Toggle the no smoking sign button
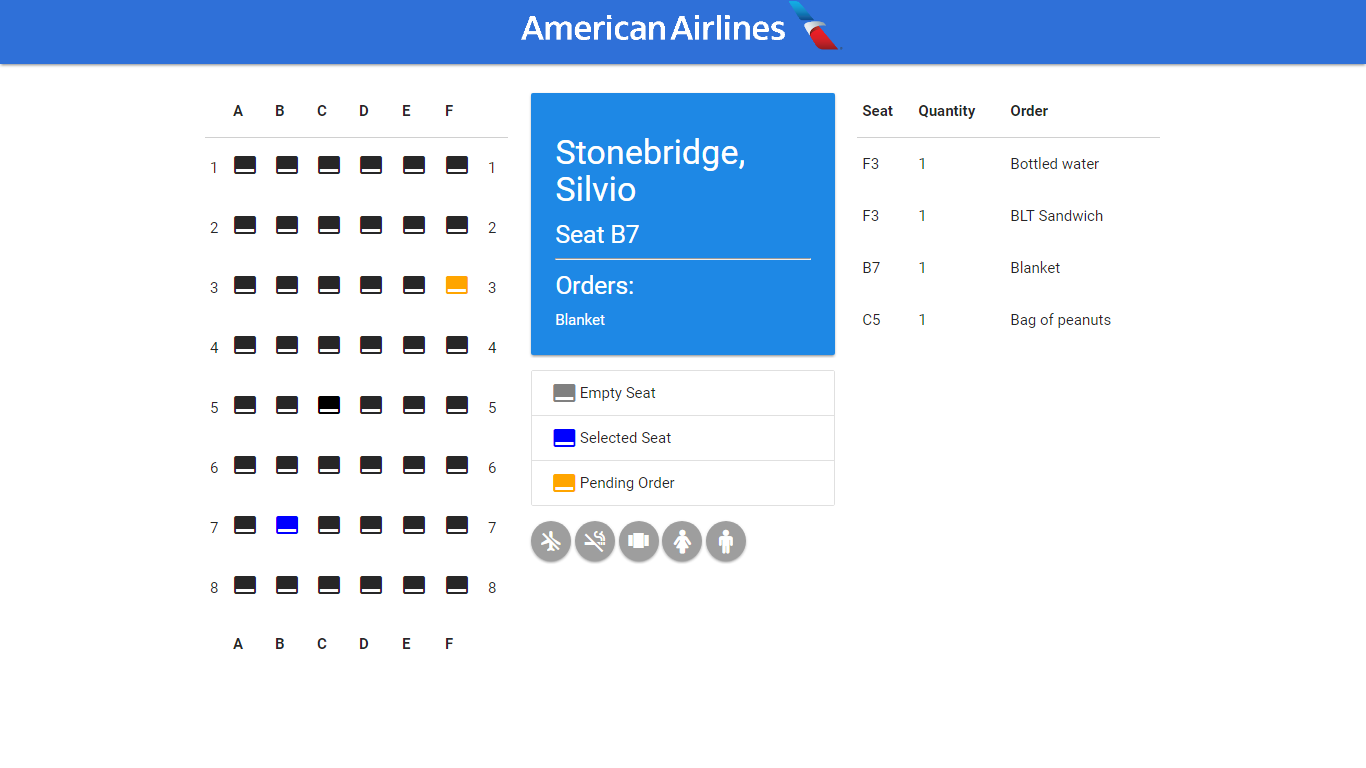 (594, 542)
